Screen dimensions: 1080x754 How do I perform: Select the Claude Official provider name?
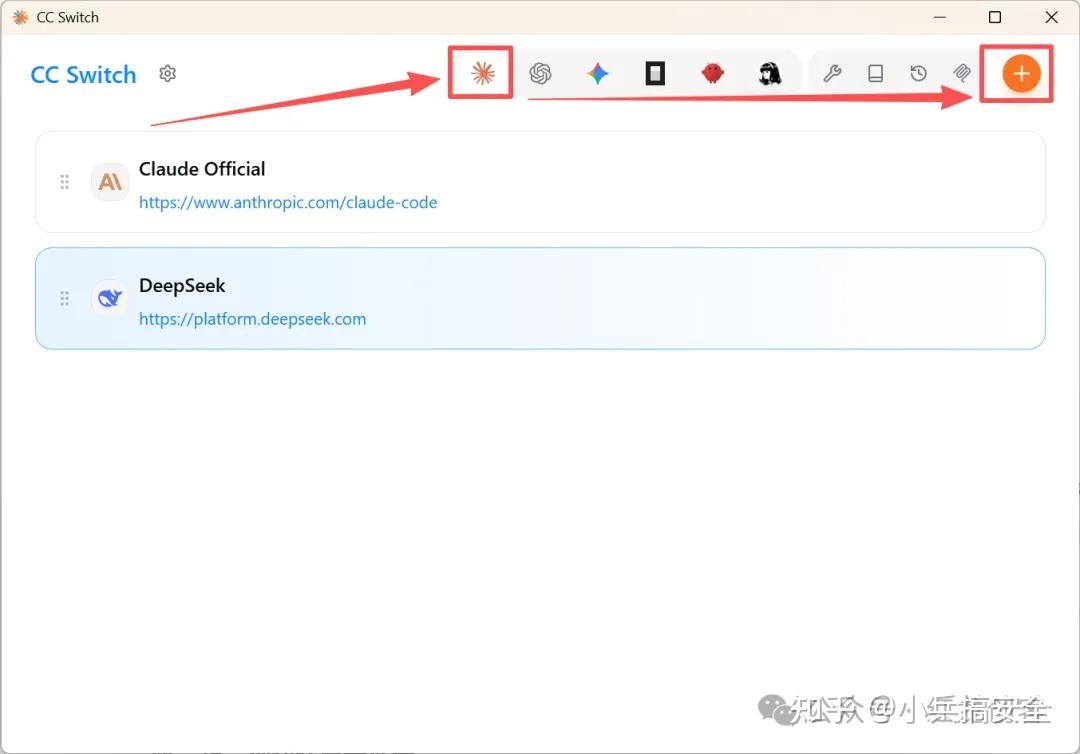click(202, 169)
